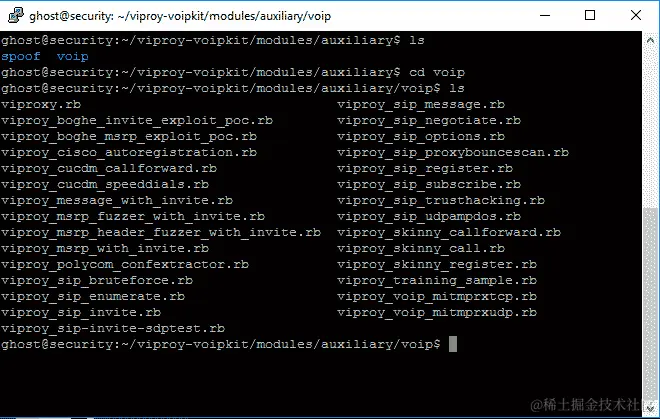The height and width of the screenshot is (419, 660).
Task: Select viproy_sip_udpampdos.rb
Action: [x=429, y=216]
